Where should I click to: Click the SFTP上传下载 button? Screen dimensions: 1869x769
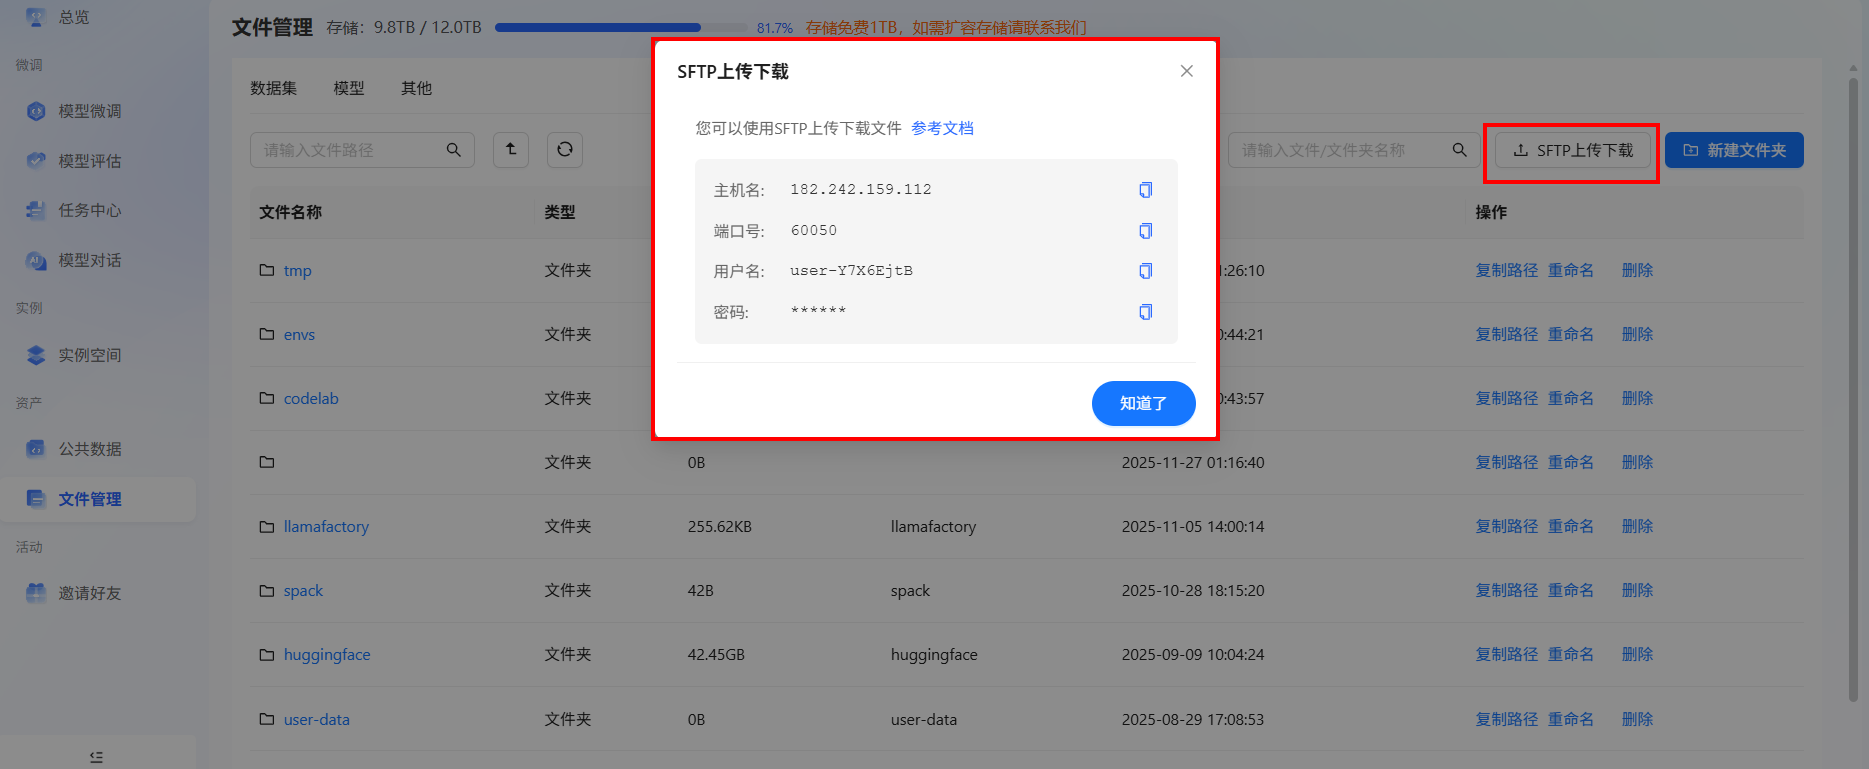point(1573,150)
